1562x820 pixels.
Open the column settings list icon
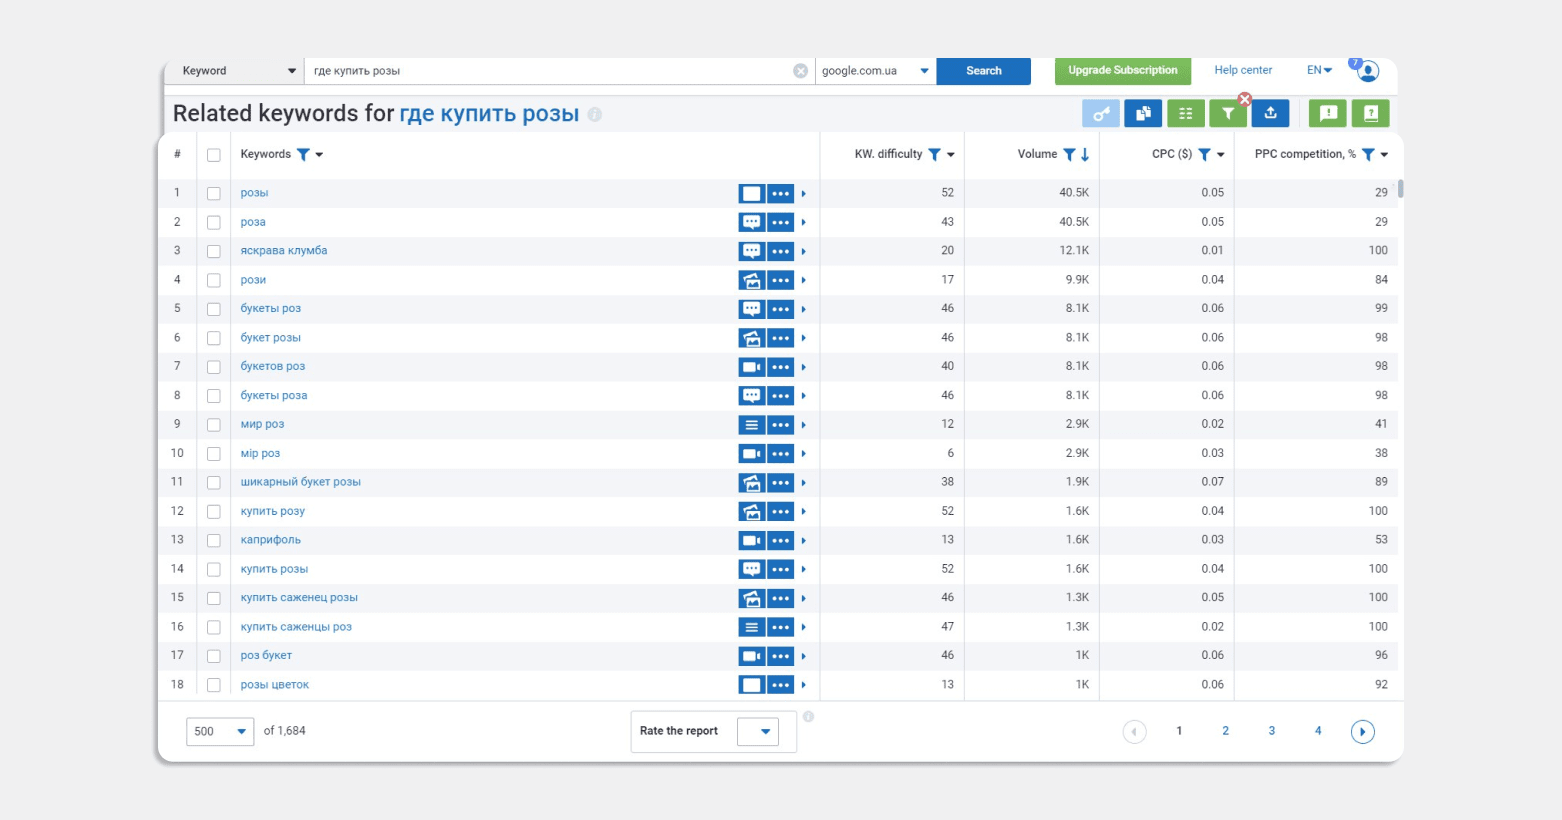tap(1185, 114)
